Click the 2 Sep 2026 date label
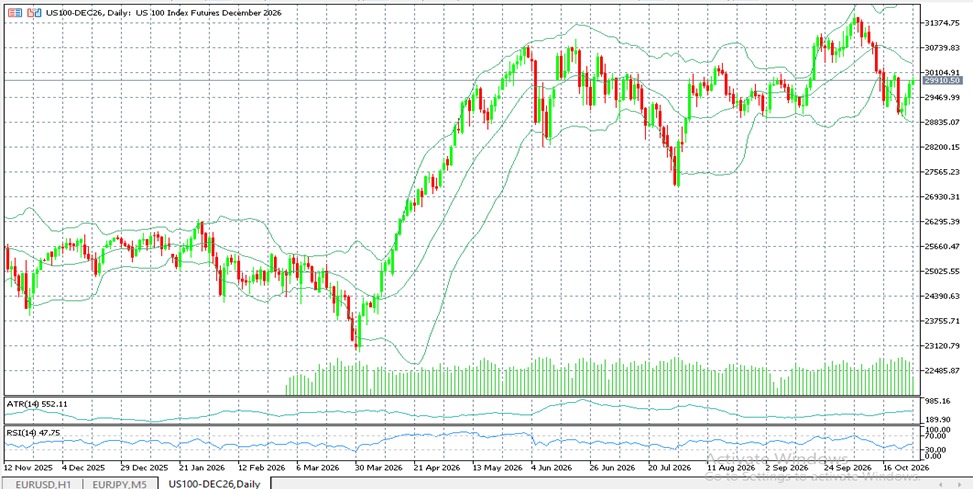 [787, 467]
